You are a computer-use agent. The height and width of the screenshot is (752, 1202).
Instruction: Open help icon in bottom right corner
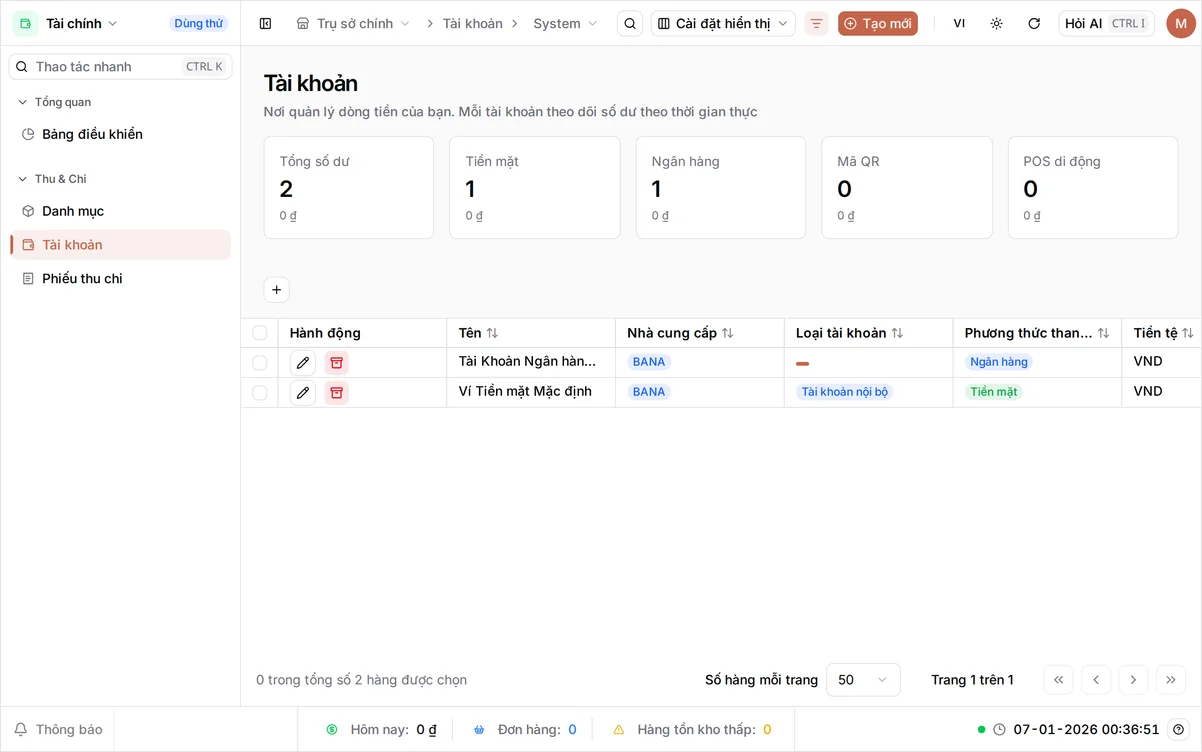click(1179, 729)
